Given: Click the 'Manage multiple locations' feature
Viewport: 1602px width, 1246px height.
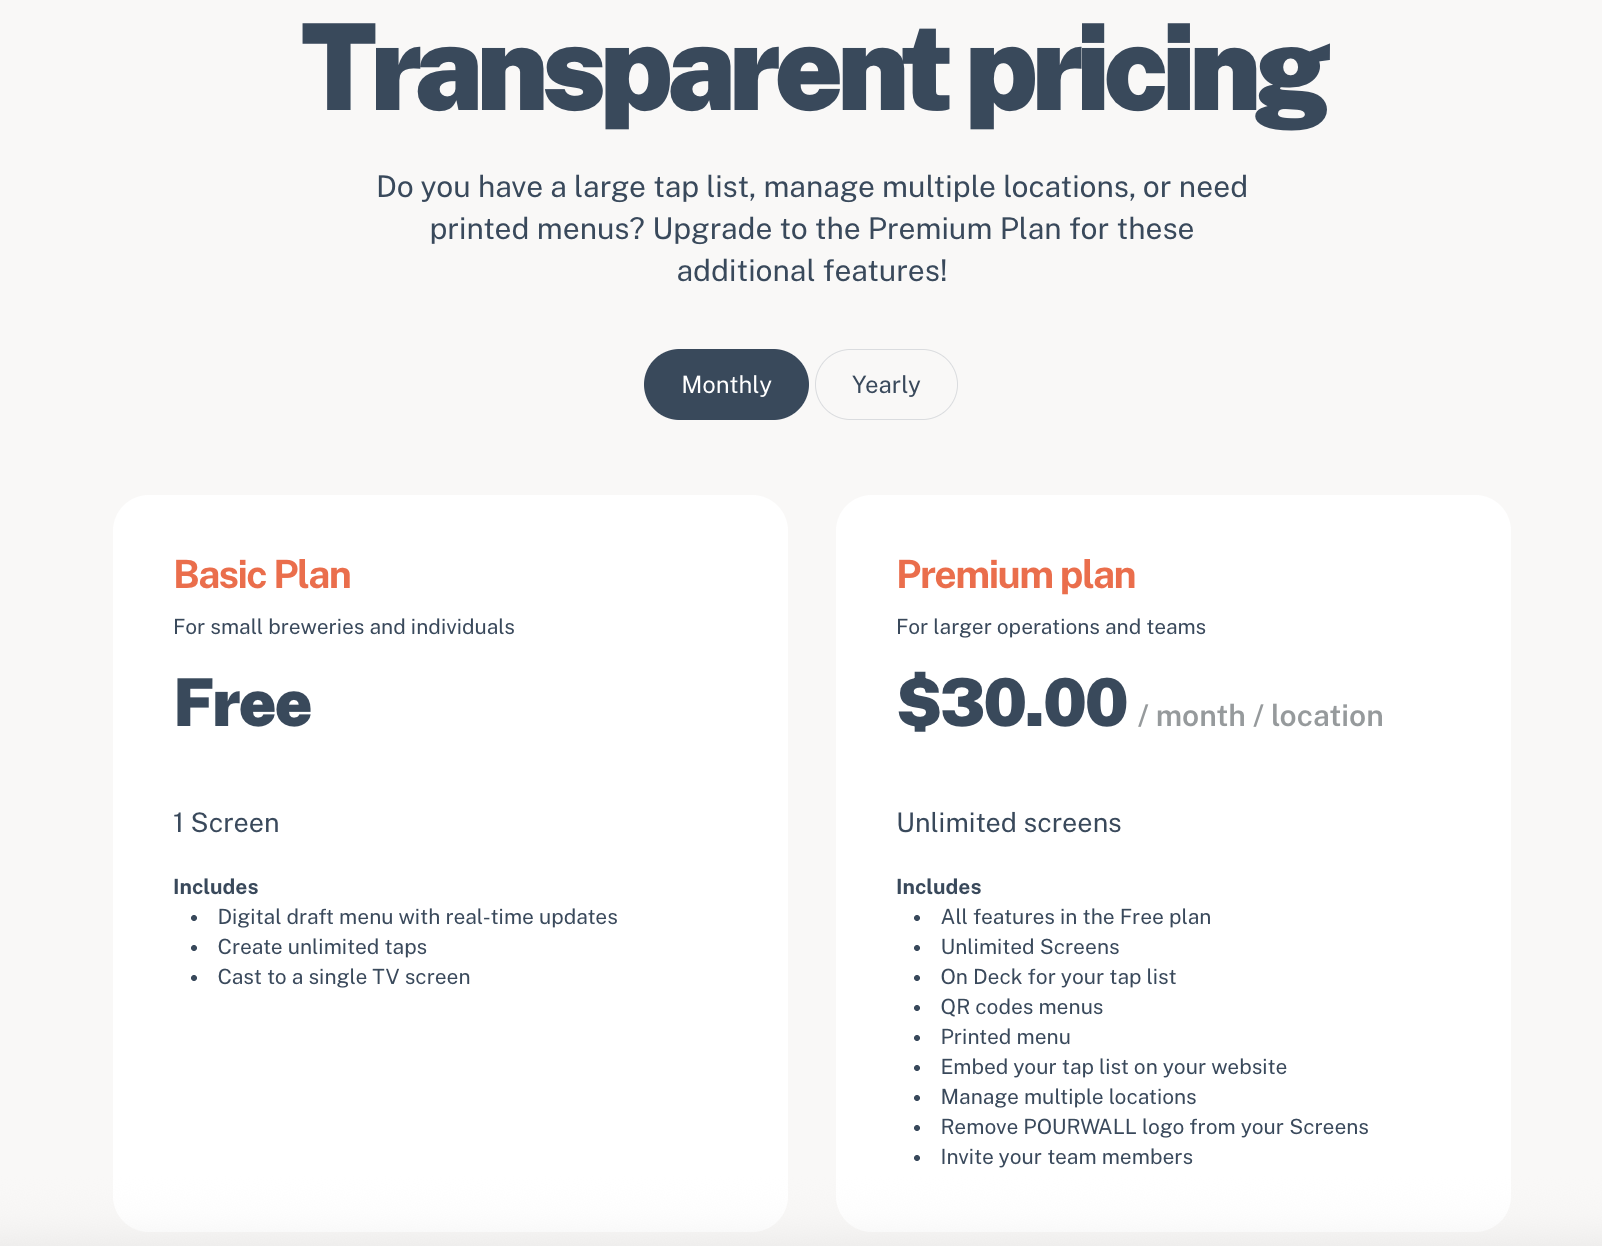Looking at the screenshot, I should pyautogui.click(x=1068, y=1097).
